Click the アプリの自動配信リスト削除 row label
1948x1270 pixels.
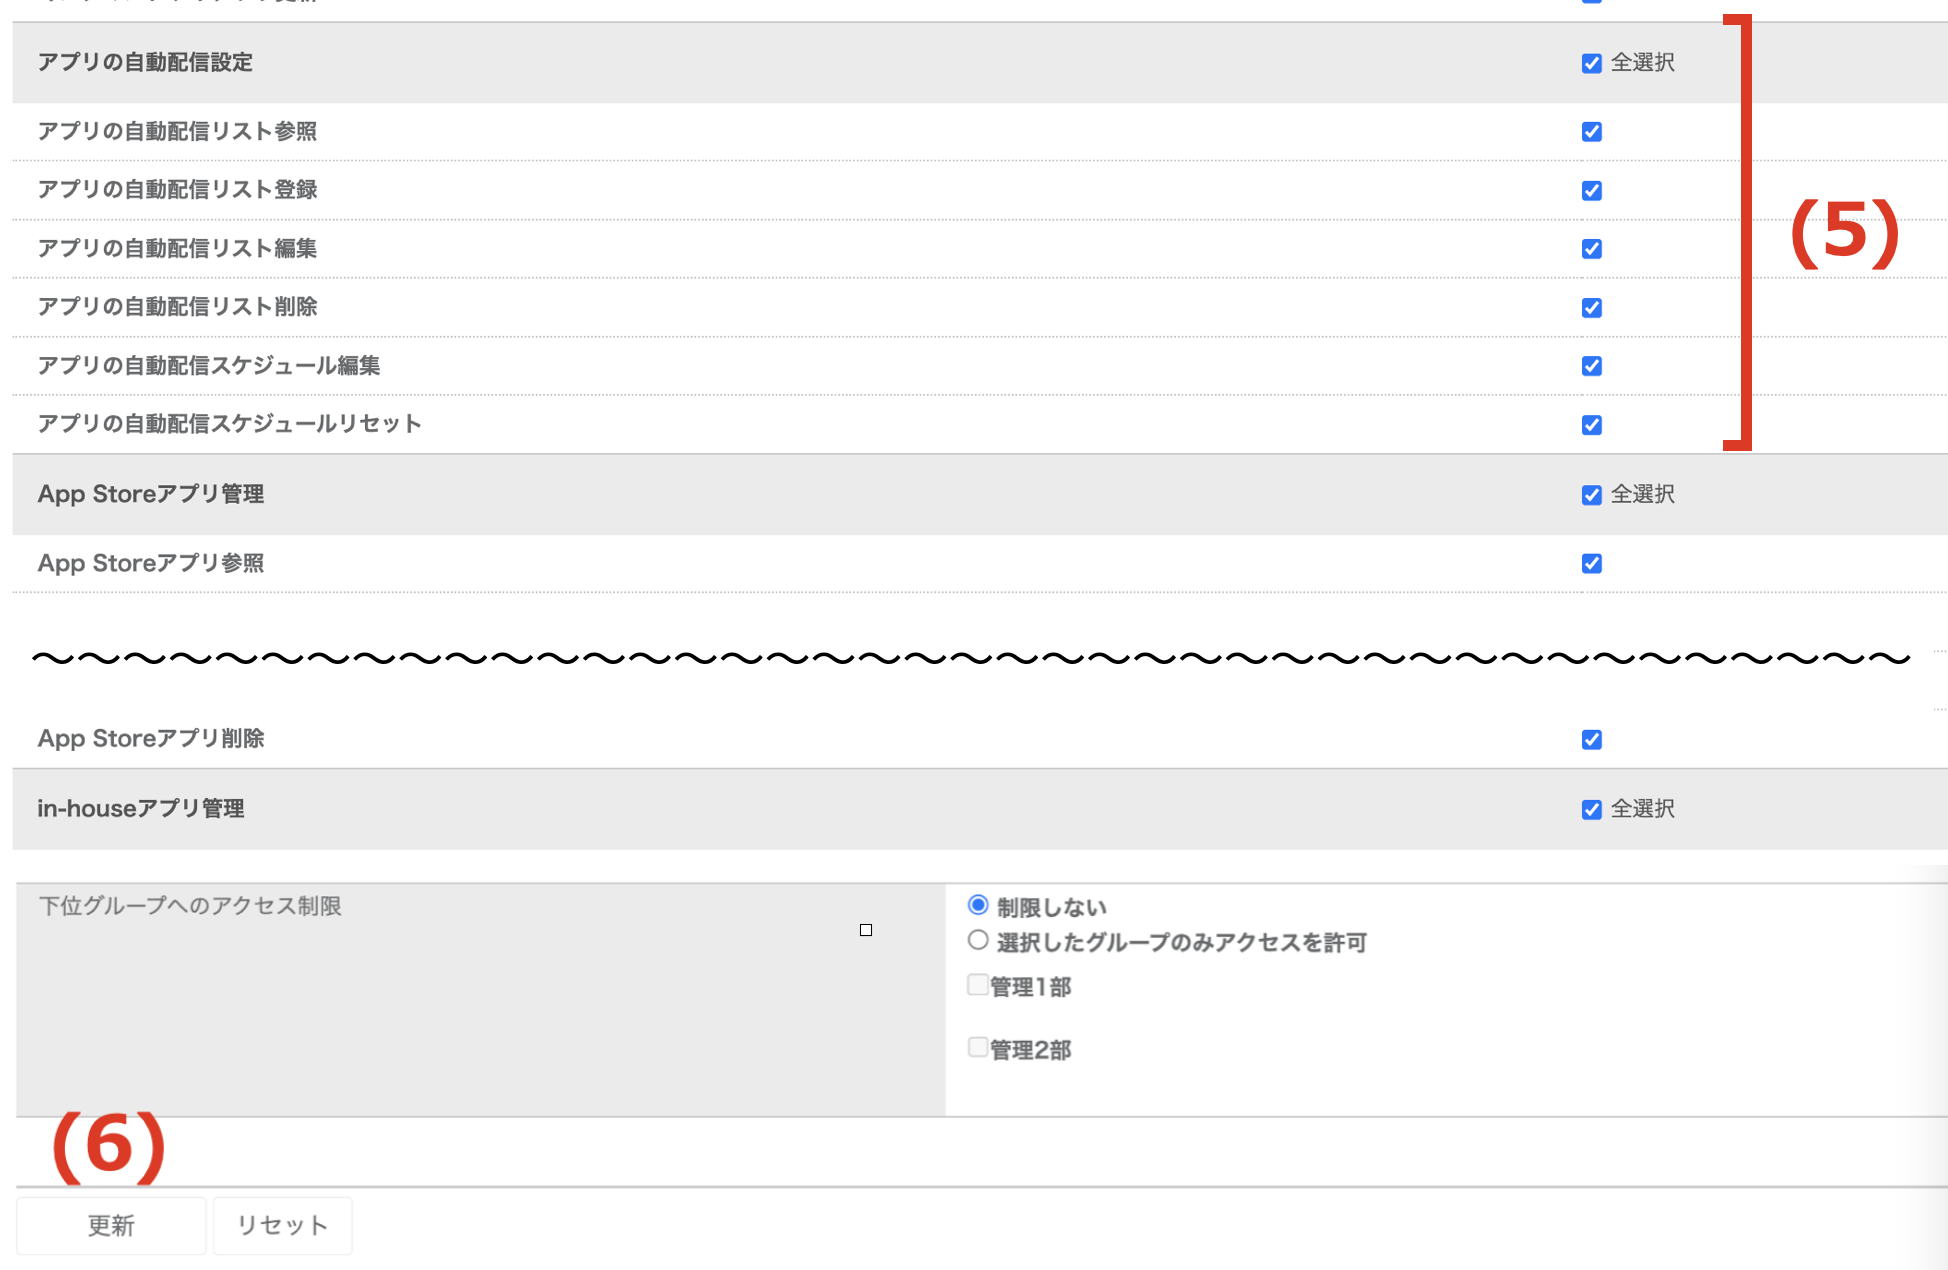click(177, 306)
